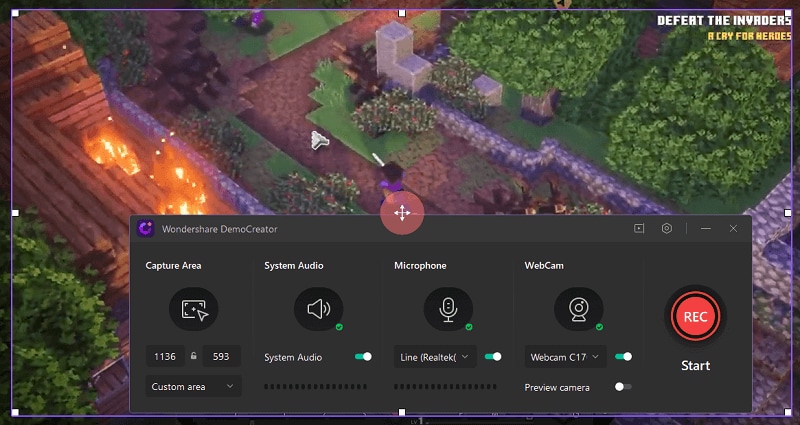Image resolution: width=800 pixels, height=425 pixels.
Task: Click the Wondershare DemoCreator title text
Action: pos(220,229)
